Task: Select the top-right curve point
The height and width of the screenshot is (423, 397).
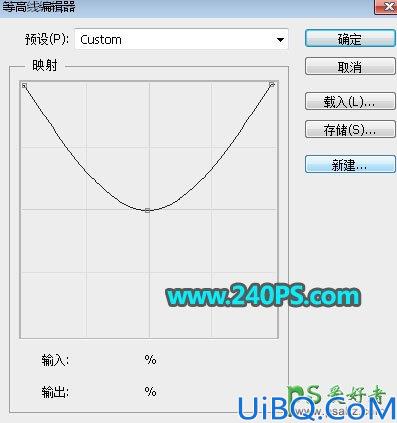Action: [272, 85]
